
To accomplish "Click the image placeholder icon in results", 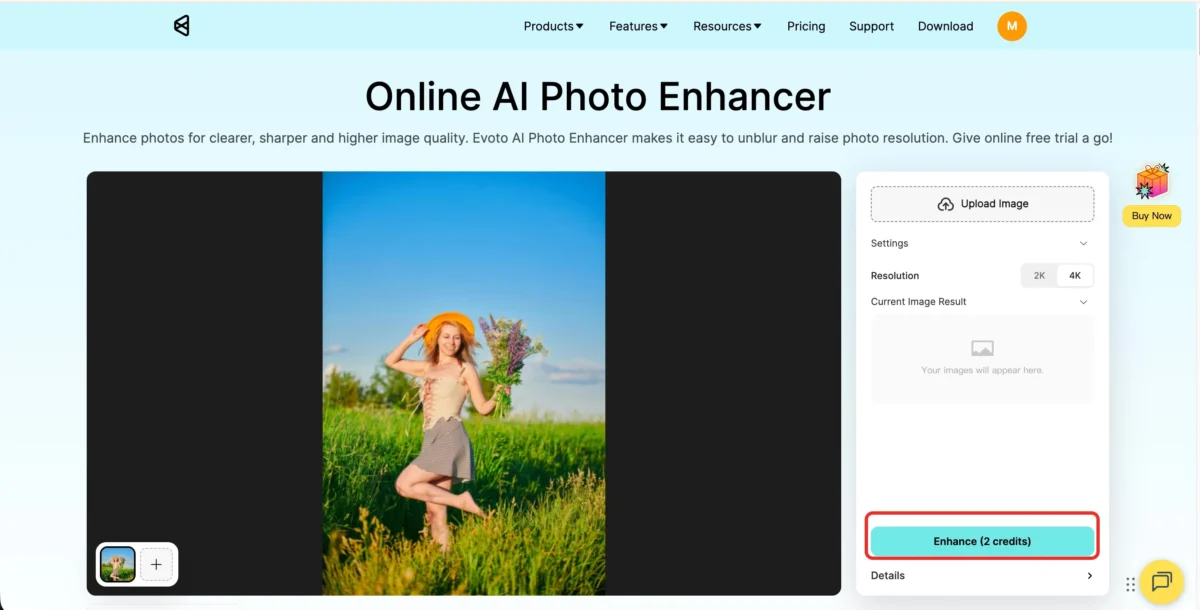I will (x=982, y=348).
